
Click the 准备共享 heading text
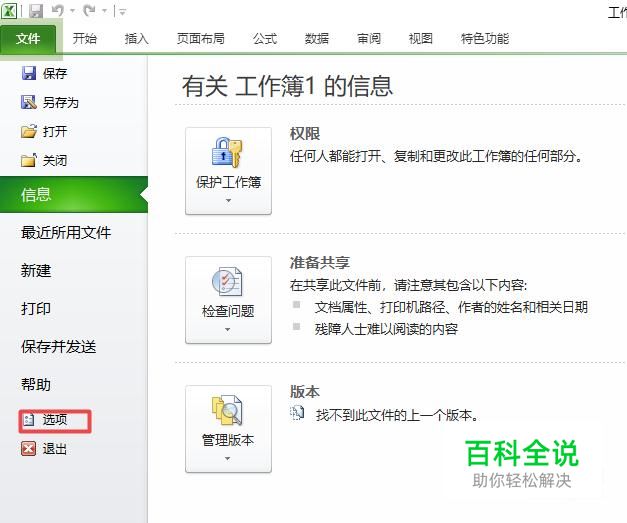point(320,263)
